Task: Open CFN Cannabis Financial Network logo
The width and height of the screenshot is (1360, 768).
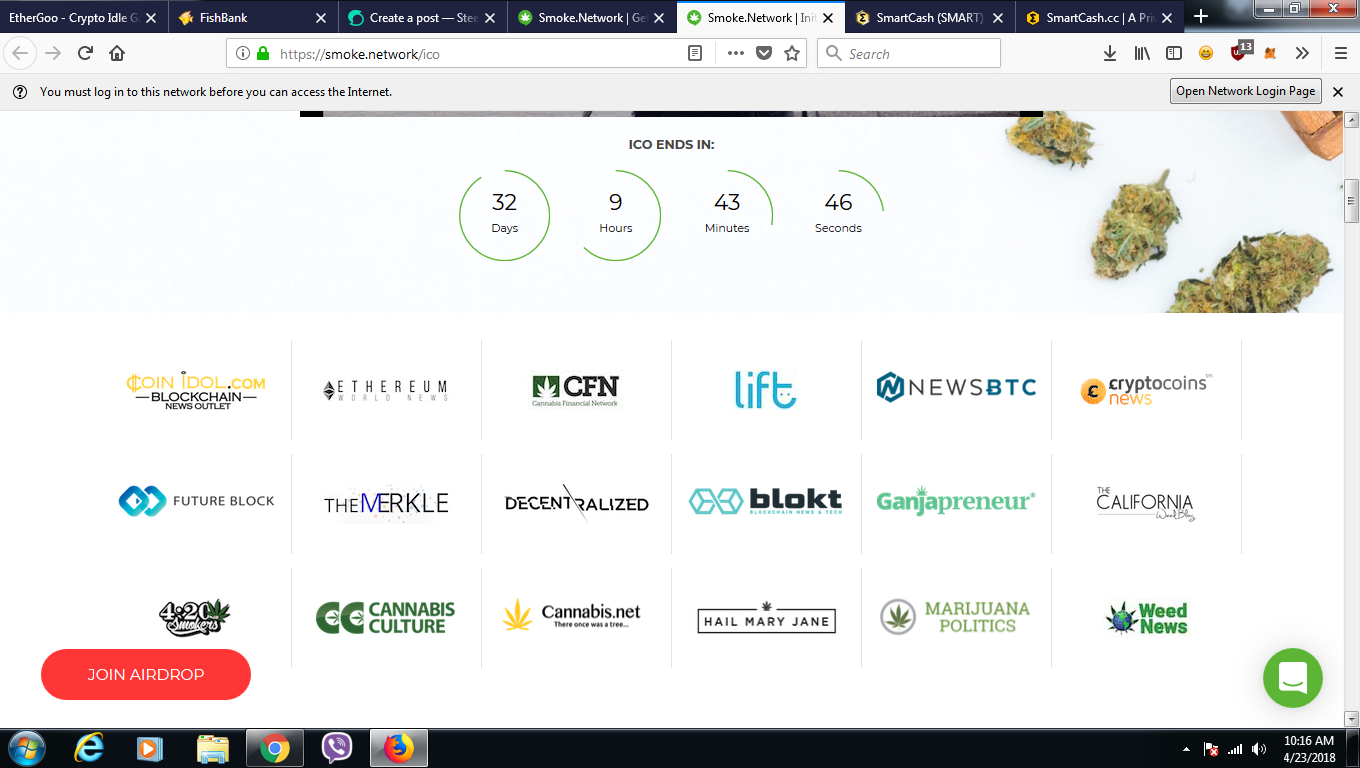Action: (x=576, y=390)
